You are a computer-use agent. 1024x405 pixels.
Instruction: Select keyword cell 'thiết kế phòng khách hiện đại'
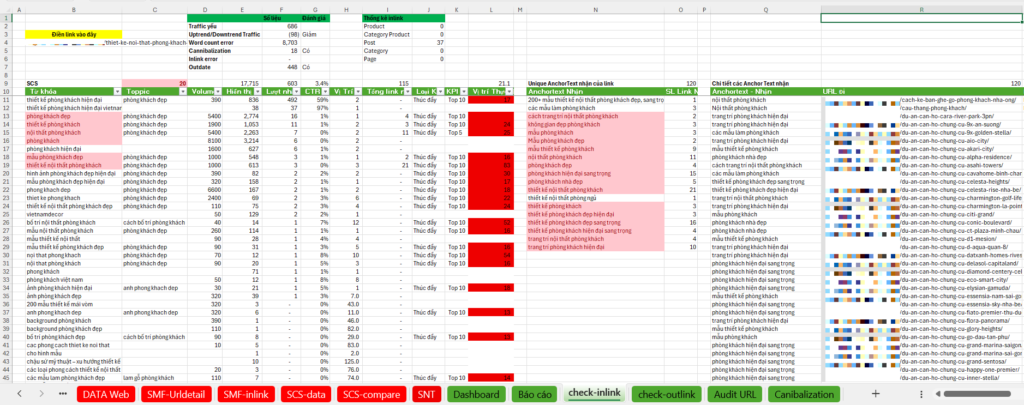click(73, 100)
